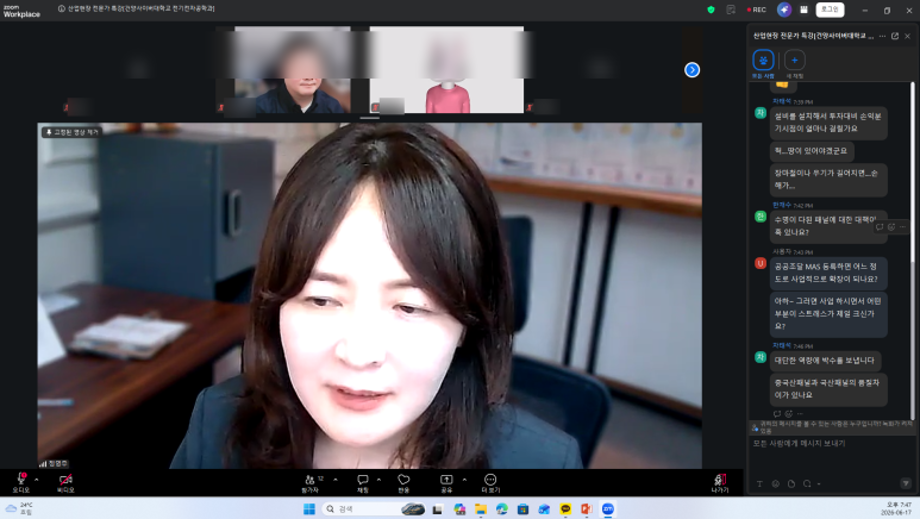
Task: Click the chat panel vertical scrollbar
Action: pos(912,173)
